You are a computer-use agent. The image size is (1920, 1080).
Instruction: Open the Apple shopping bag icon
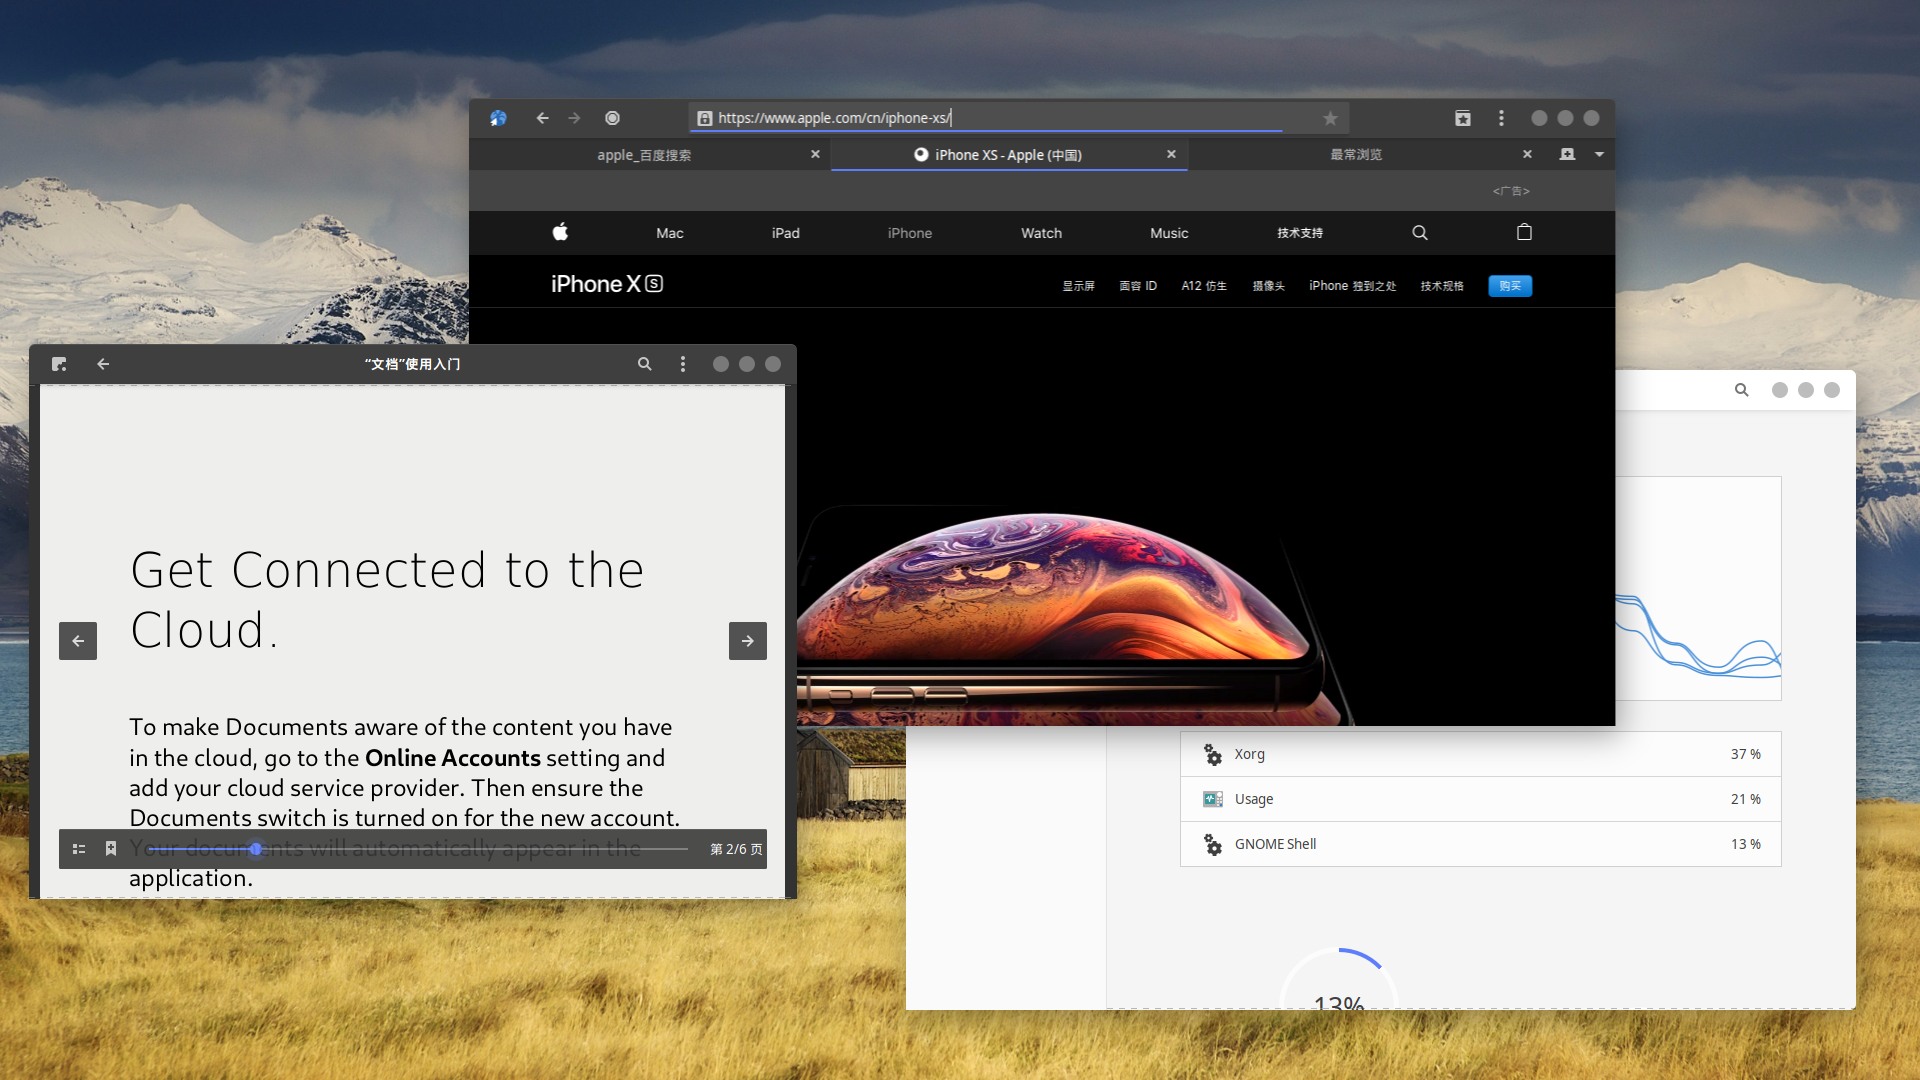[1524, 232]
